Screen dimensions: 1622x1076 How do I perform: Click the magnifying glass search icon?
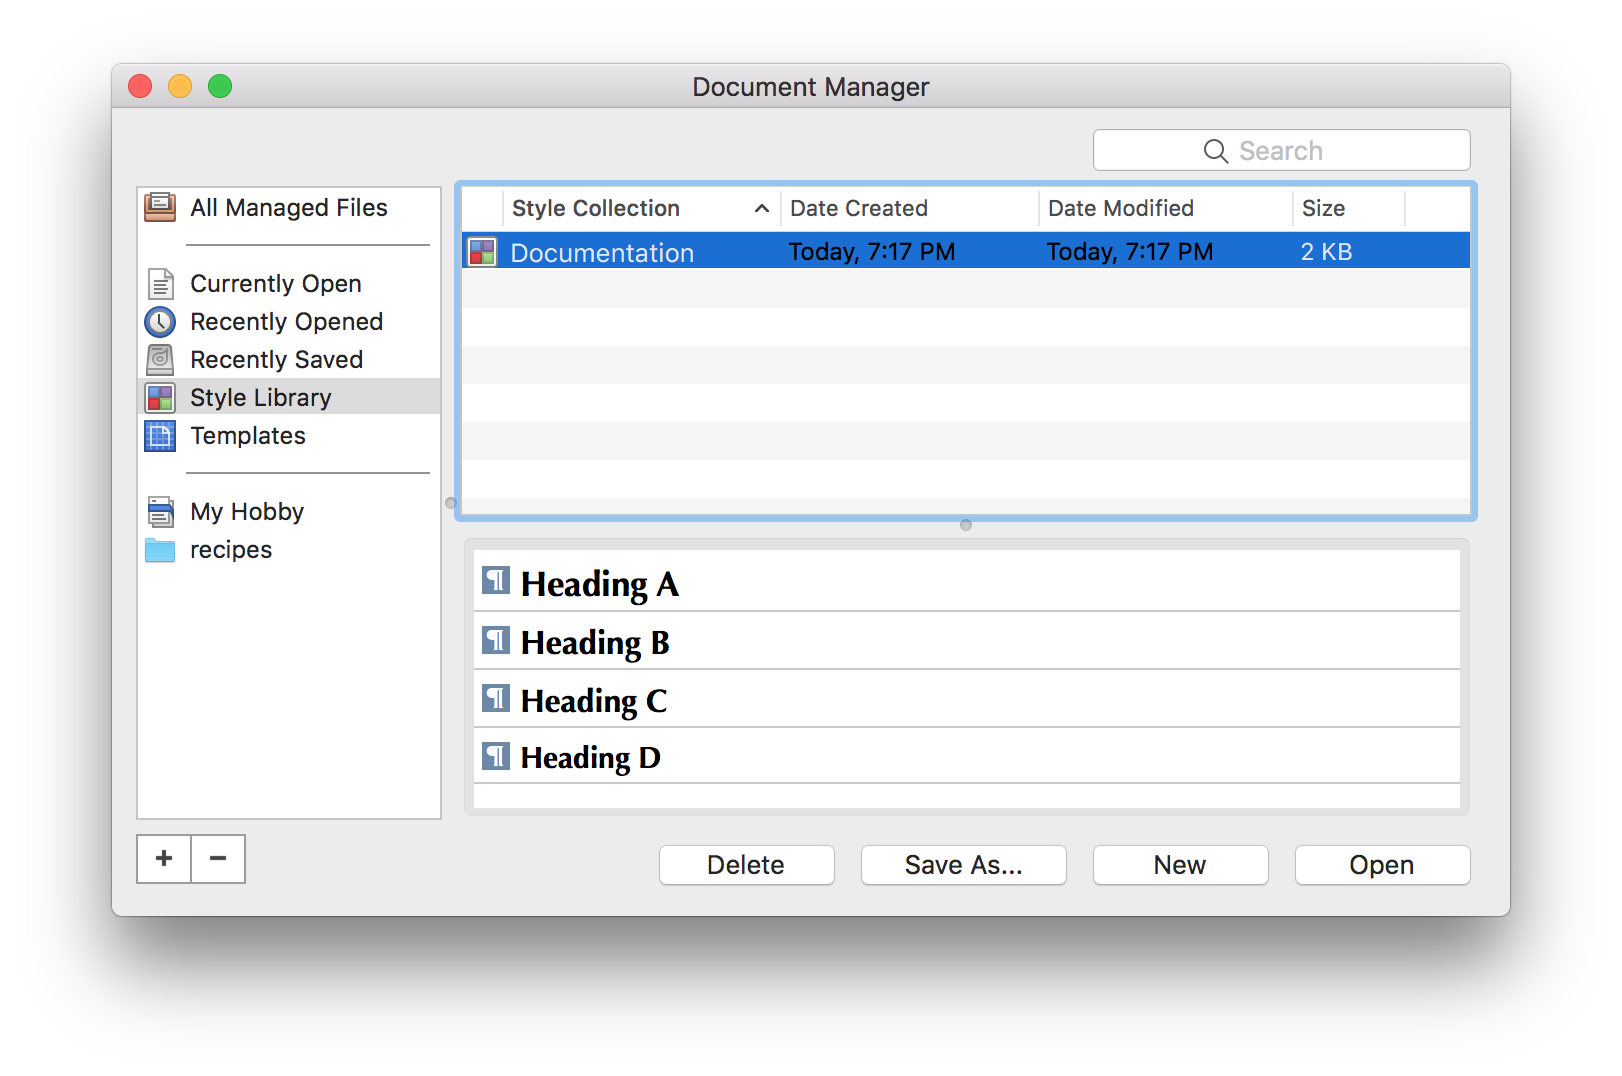[x=1216, y=151]
